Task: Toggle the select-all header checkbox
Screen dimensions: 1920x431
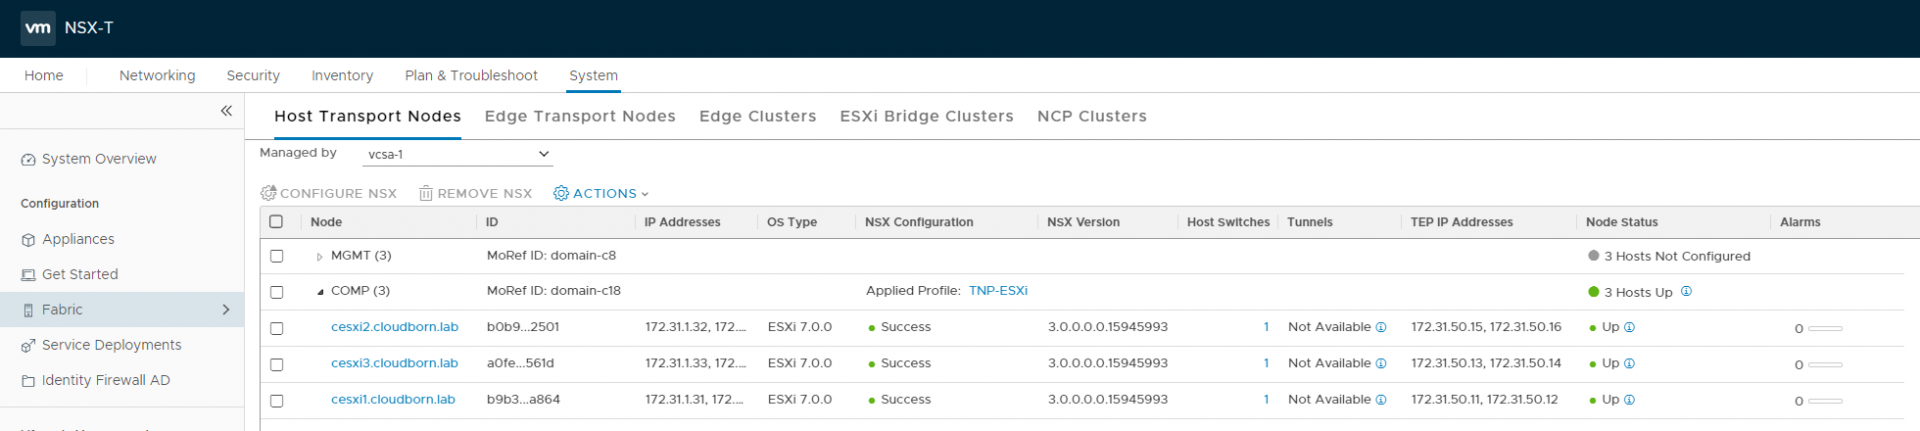Action: pyautogui.click(x=277, y=222)
